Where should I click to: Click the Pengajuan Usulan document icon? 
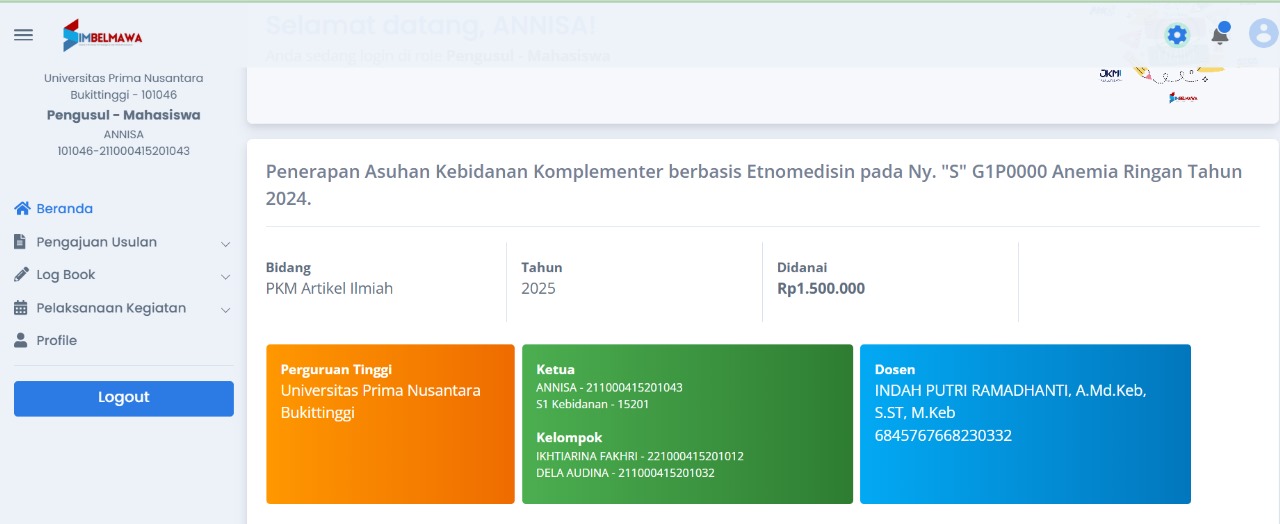pyautogui.click(x=21, y=242)
